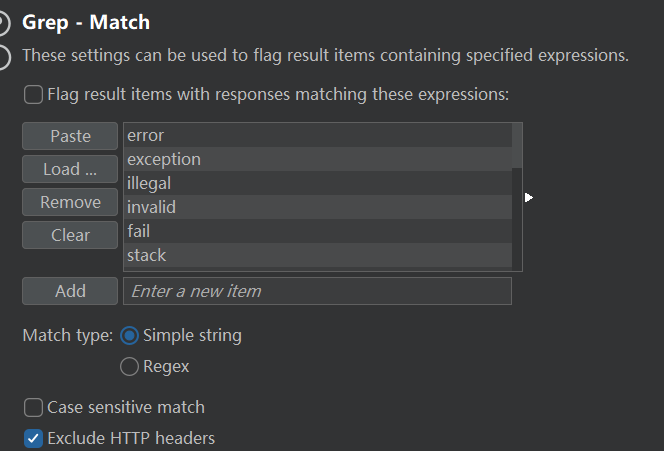Click the Add button
Screen dimensions: 664x451
point(70,291)
